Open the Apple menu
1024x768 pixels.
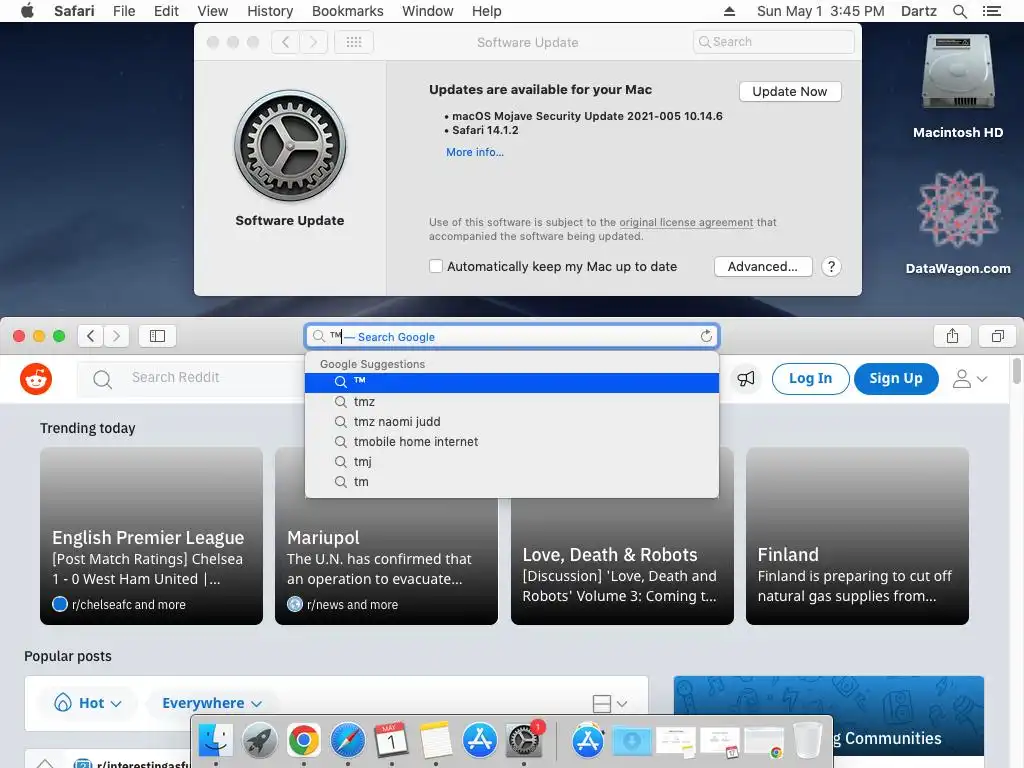(x=27, y=11)
